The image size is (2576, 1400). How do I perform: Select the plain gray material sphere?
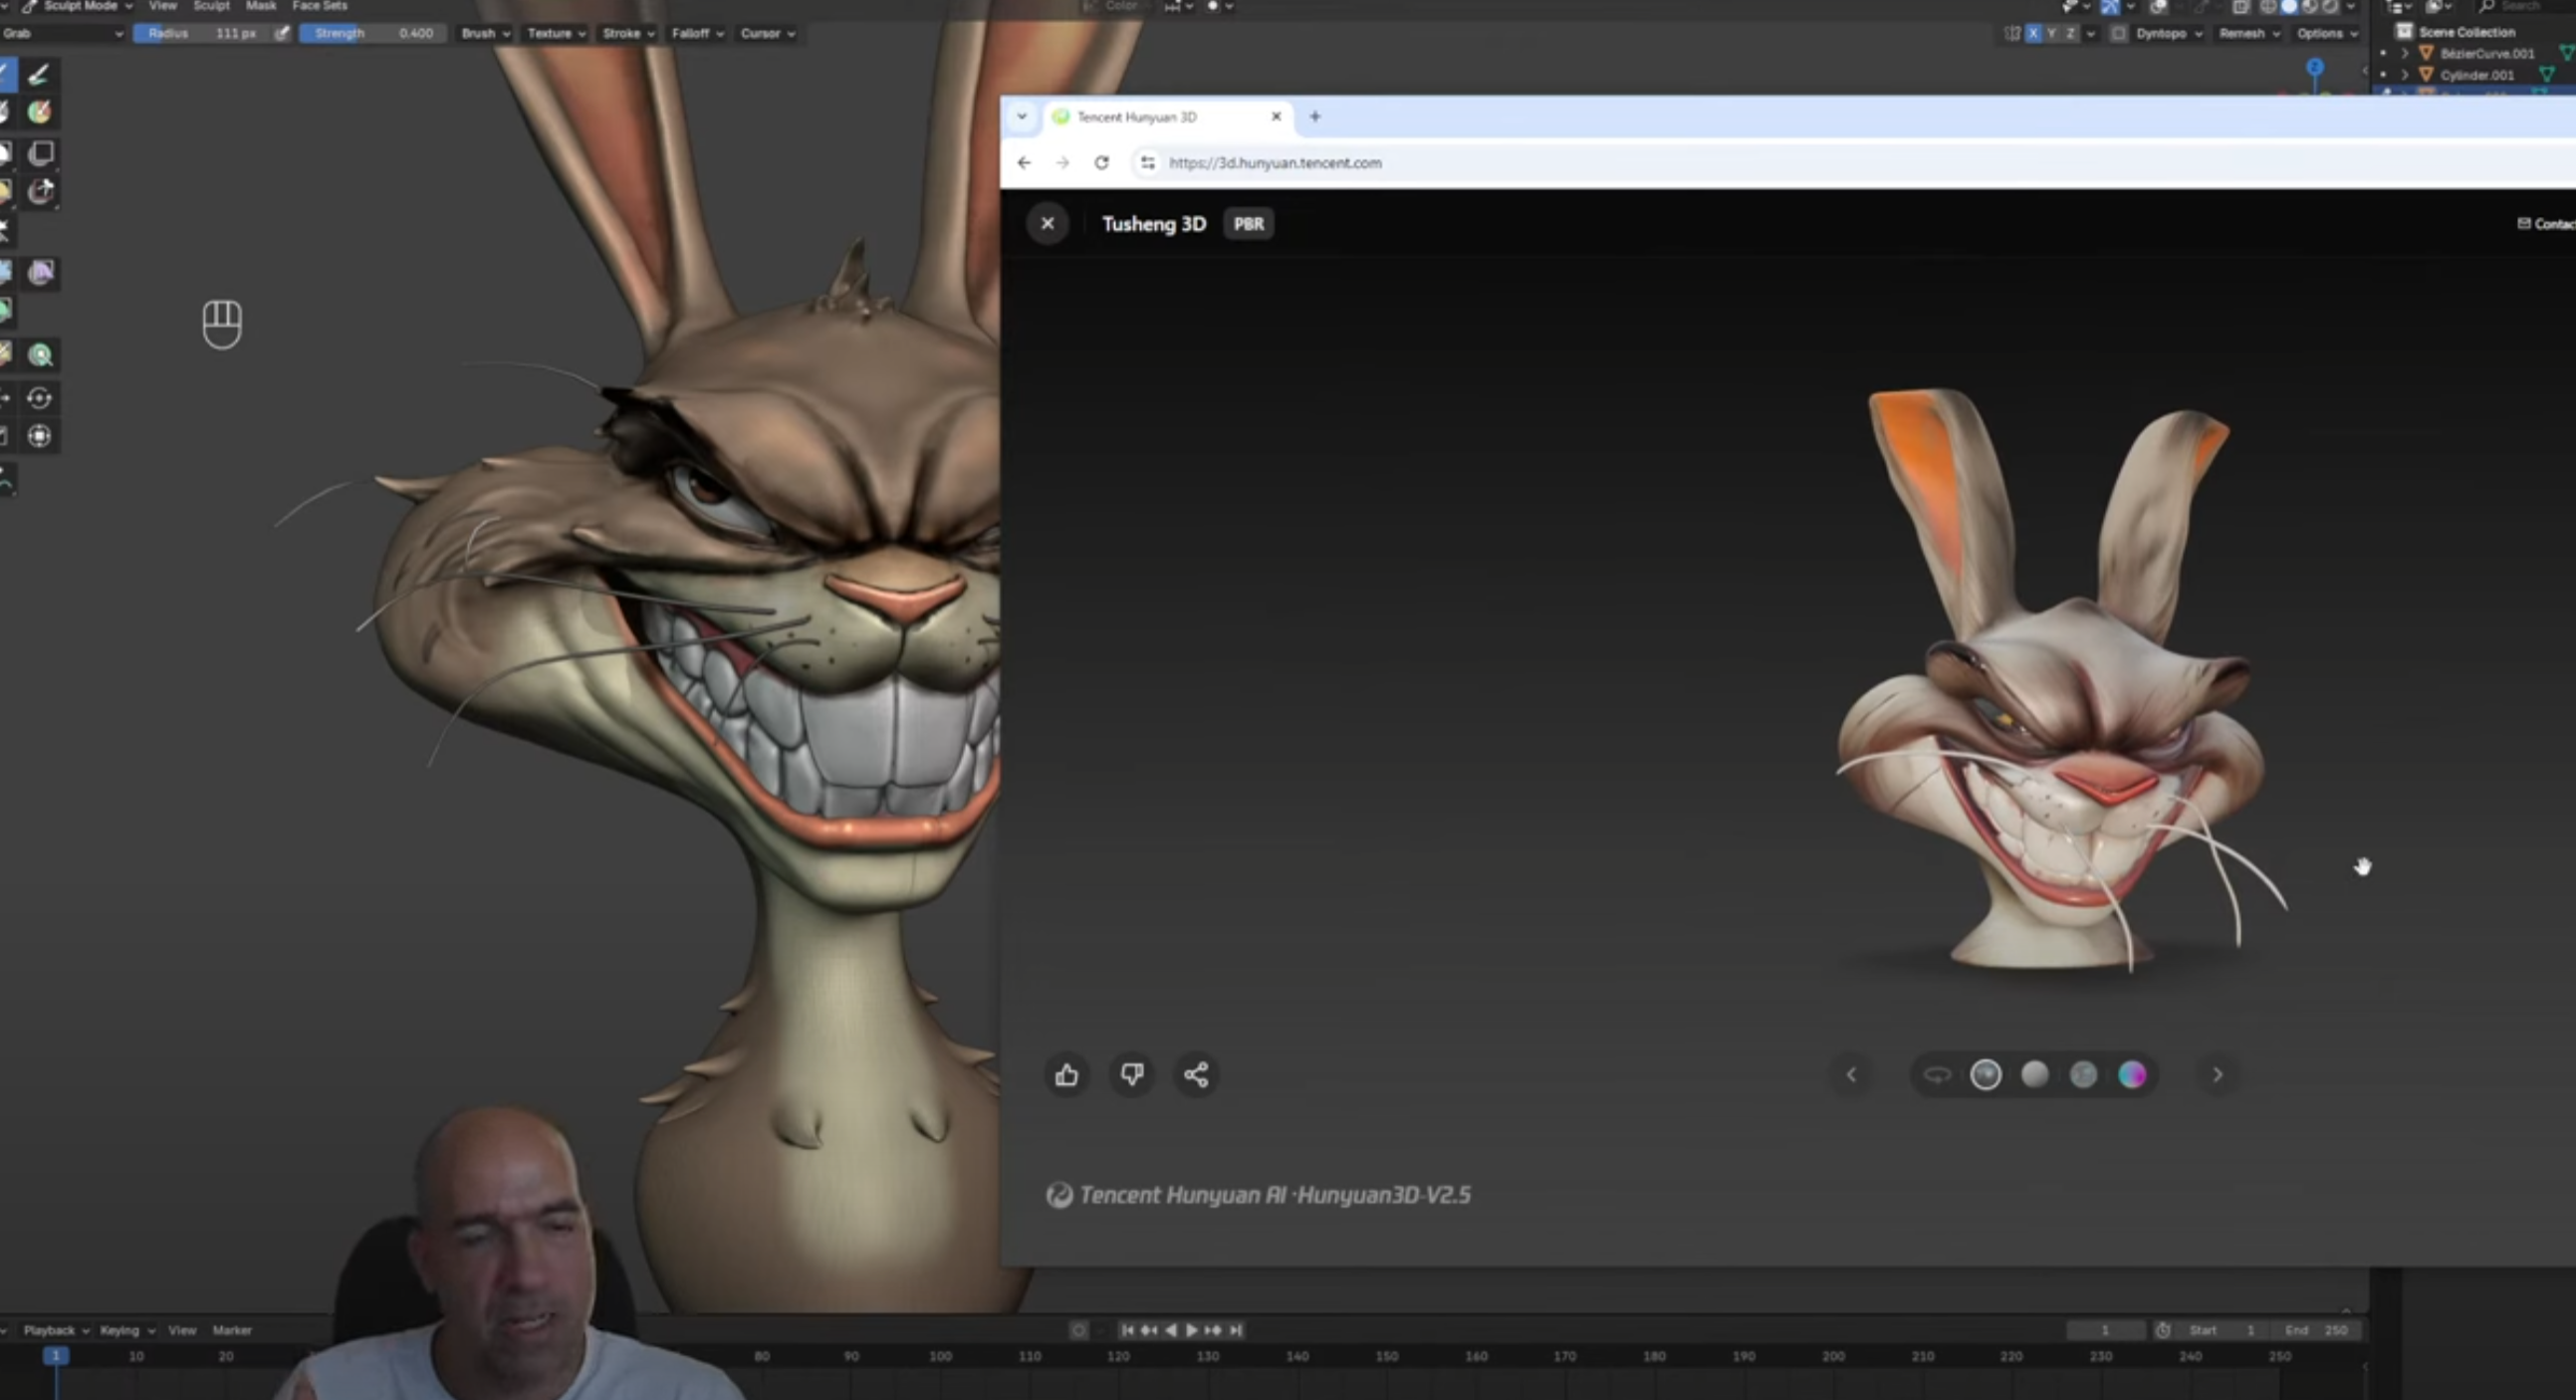2034,1075
